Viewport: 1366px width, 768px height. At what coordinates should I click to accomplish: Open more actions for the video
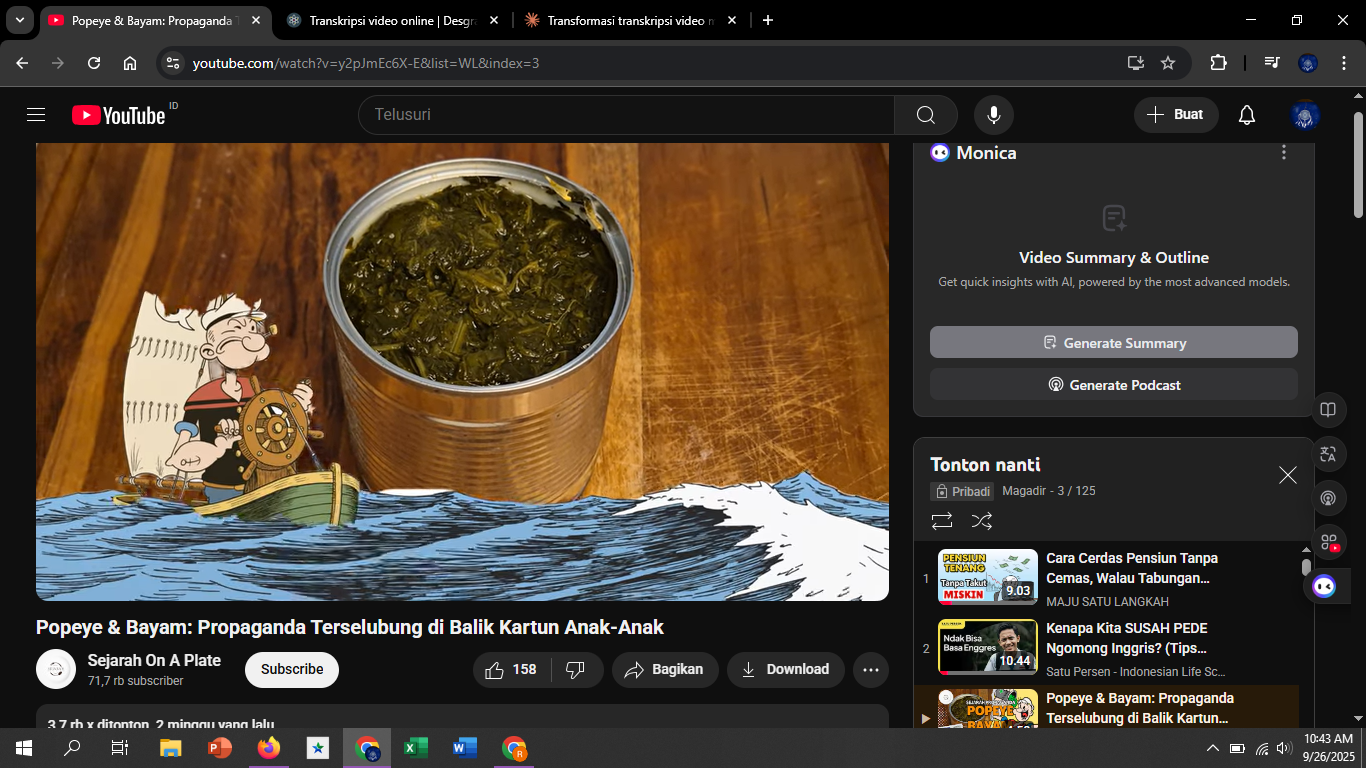click(871, 670)
